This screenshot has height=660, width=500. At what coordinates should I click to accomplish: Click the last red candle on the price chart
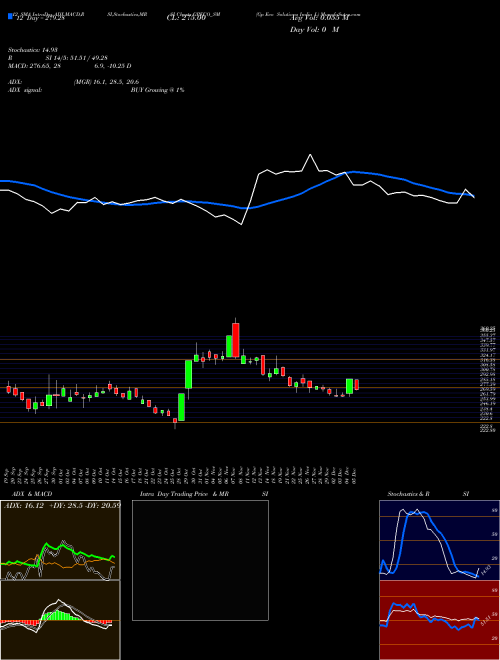(x=356, y=384)
